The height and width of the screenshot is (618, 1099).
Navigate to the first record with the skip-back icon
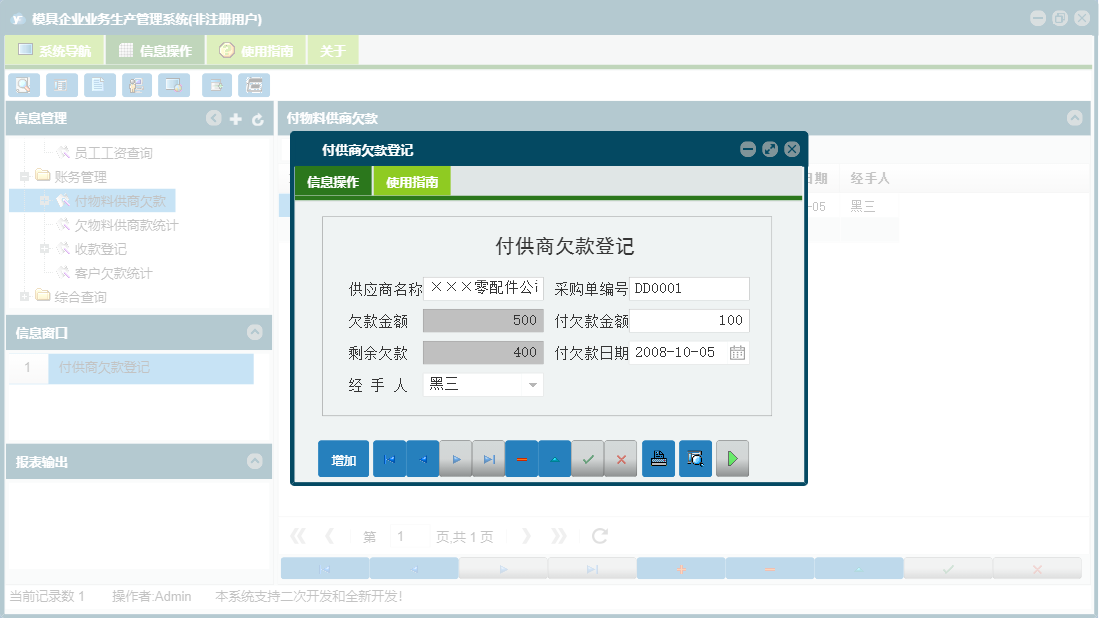pyautogui.click(x=389, y=458)
